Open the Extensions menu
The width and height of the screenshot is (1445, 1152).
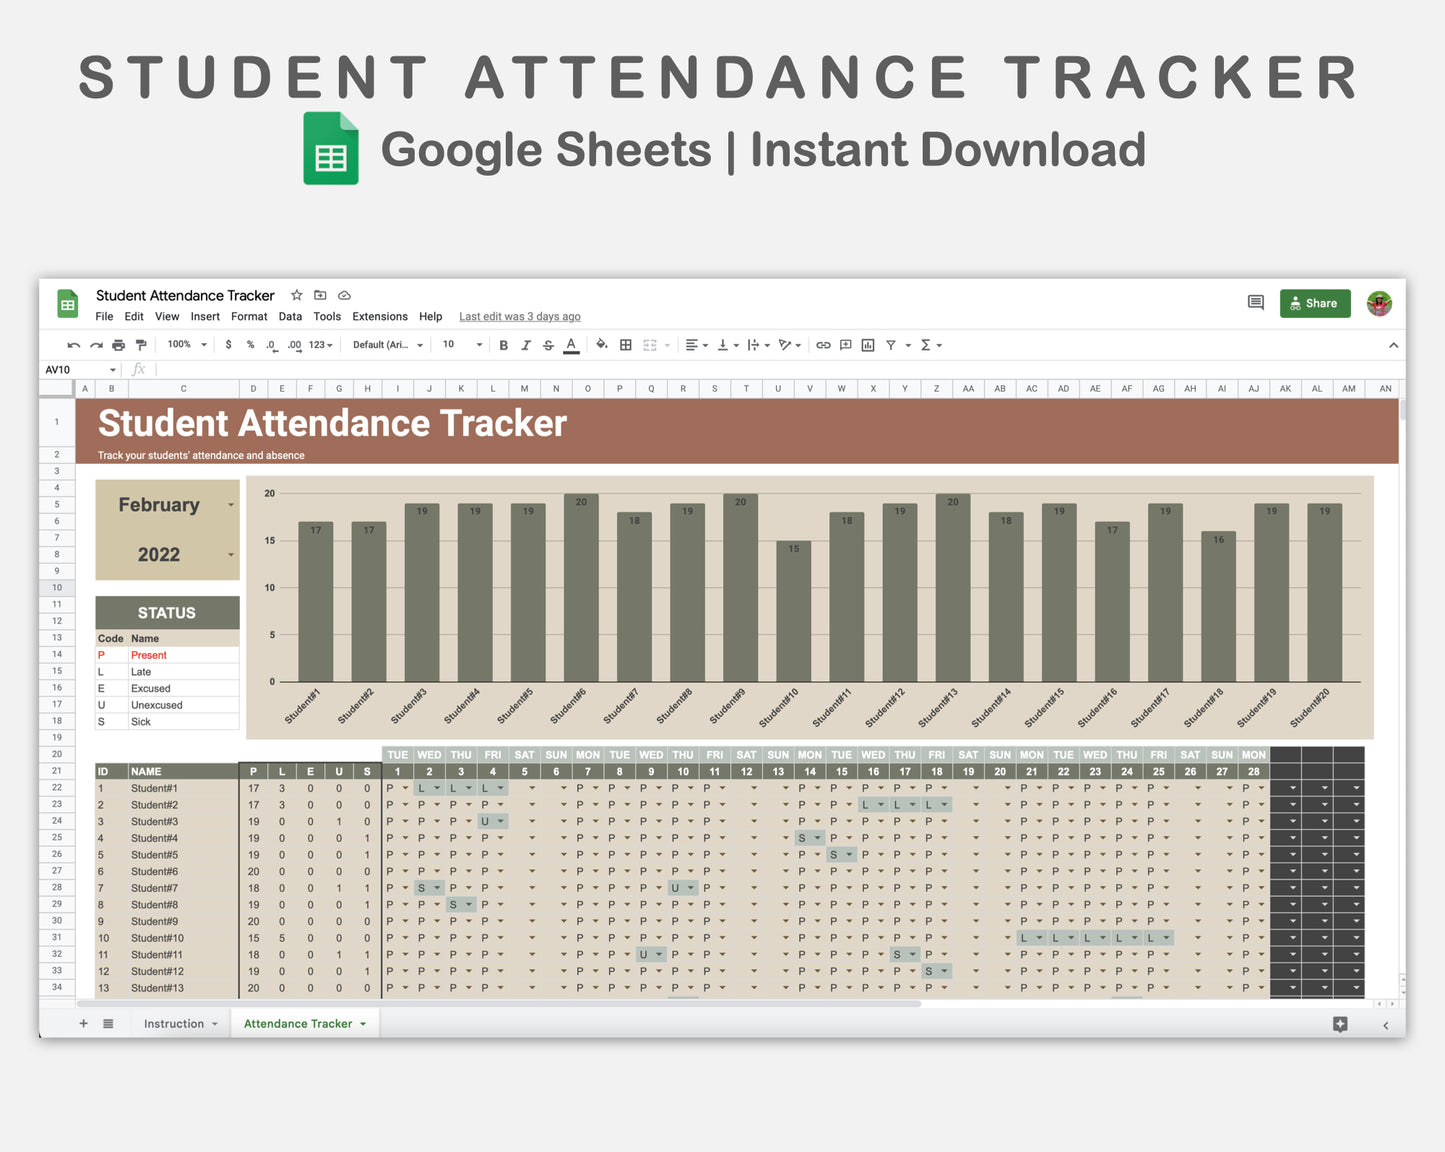(379, 316)
